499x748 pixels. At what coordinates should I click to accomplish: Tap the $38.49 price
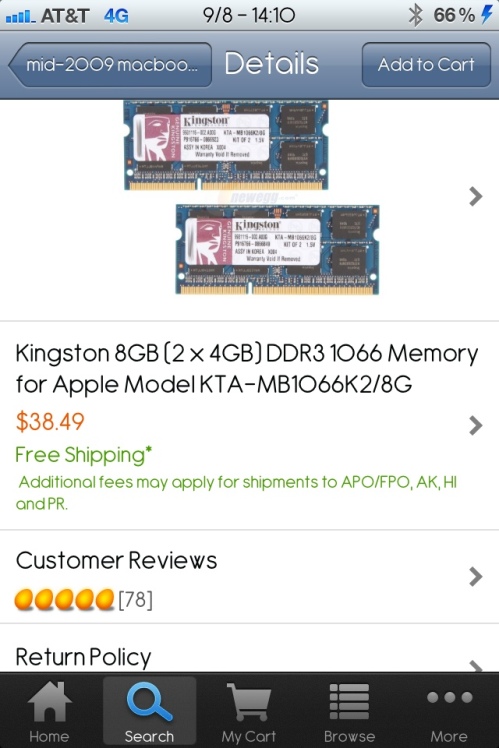pos(50,422)
